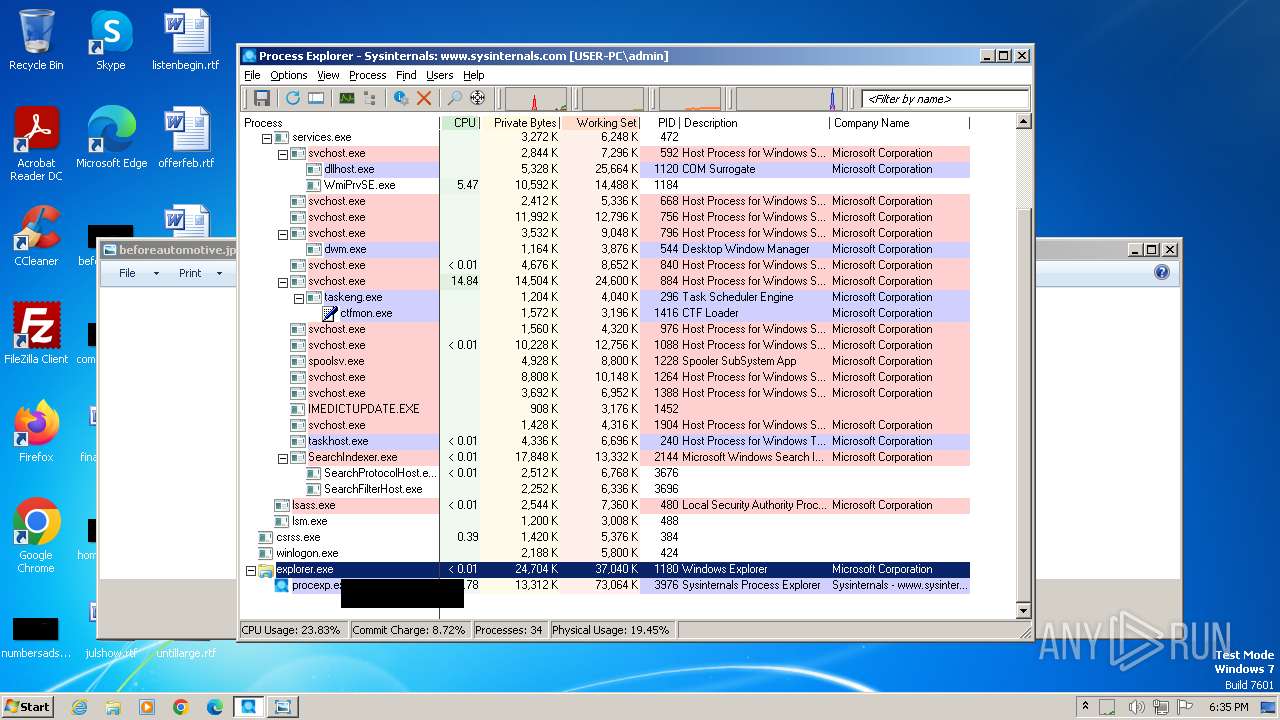Click the Filter by name input field

(x=946, y=99)
